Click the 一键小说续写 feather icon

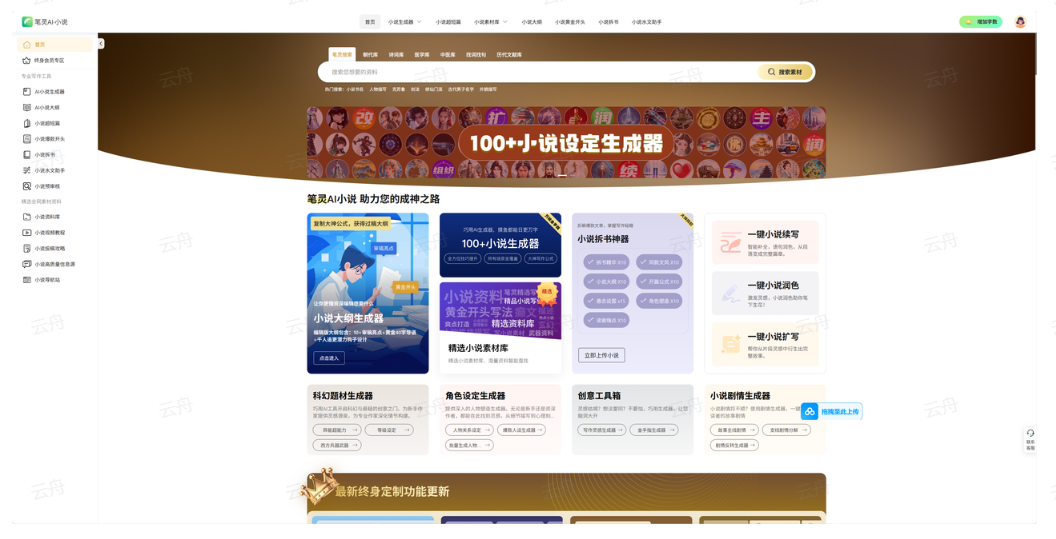click(x=731, y=242)
